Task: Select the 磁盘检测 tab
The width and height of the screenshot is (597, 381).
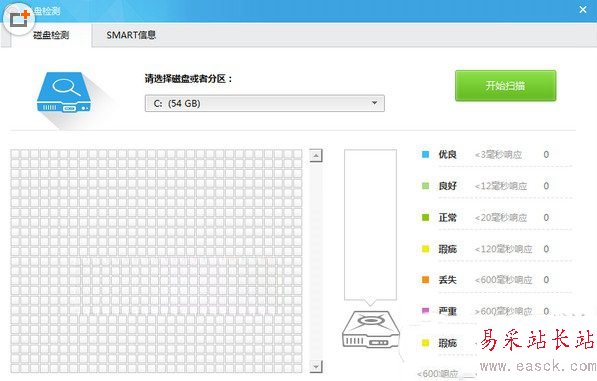Action: 51,35
